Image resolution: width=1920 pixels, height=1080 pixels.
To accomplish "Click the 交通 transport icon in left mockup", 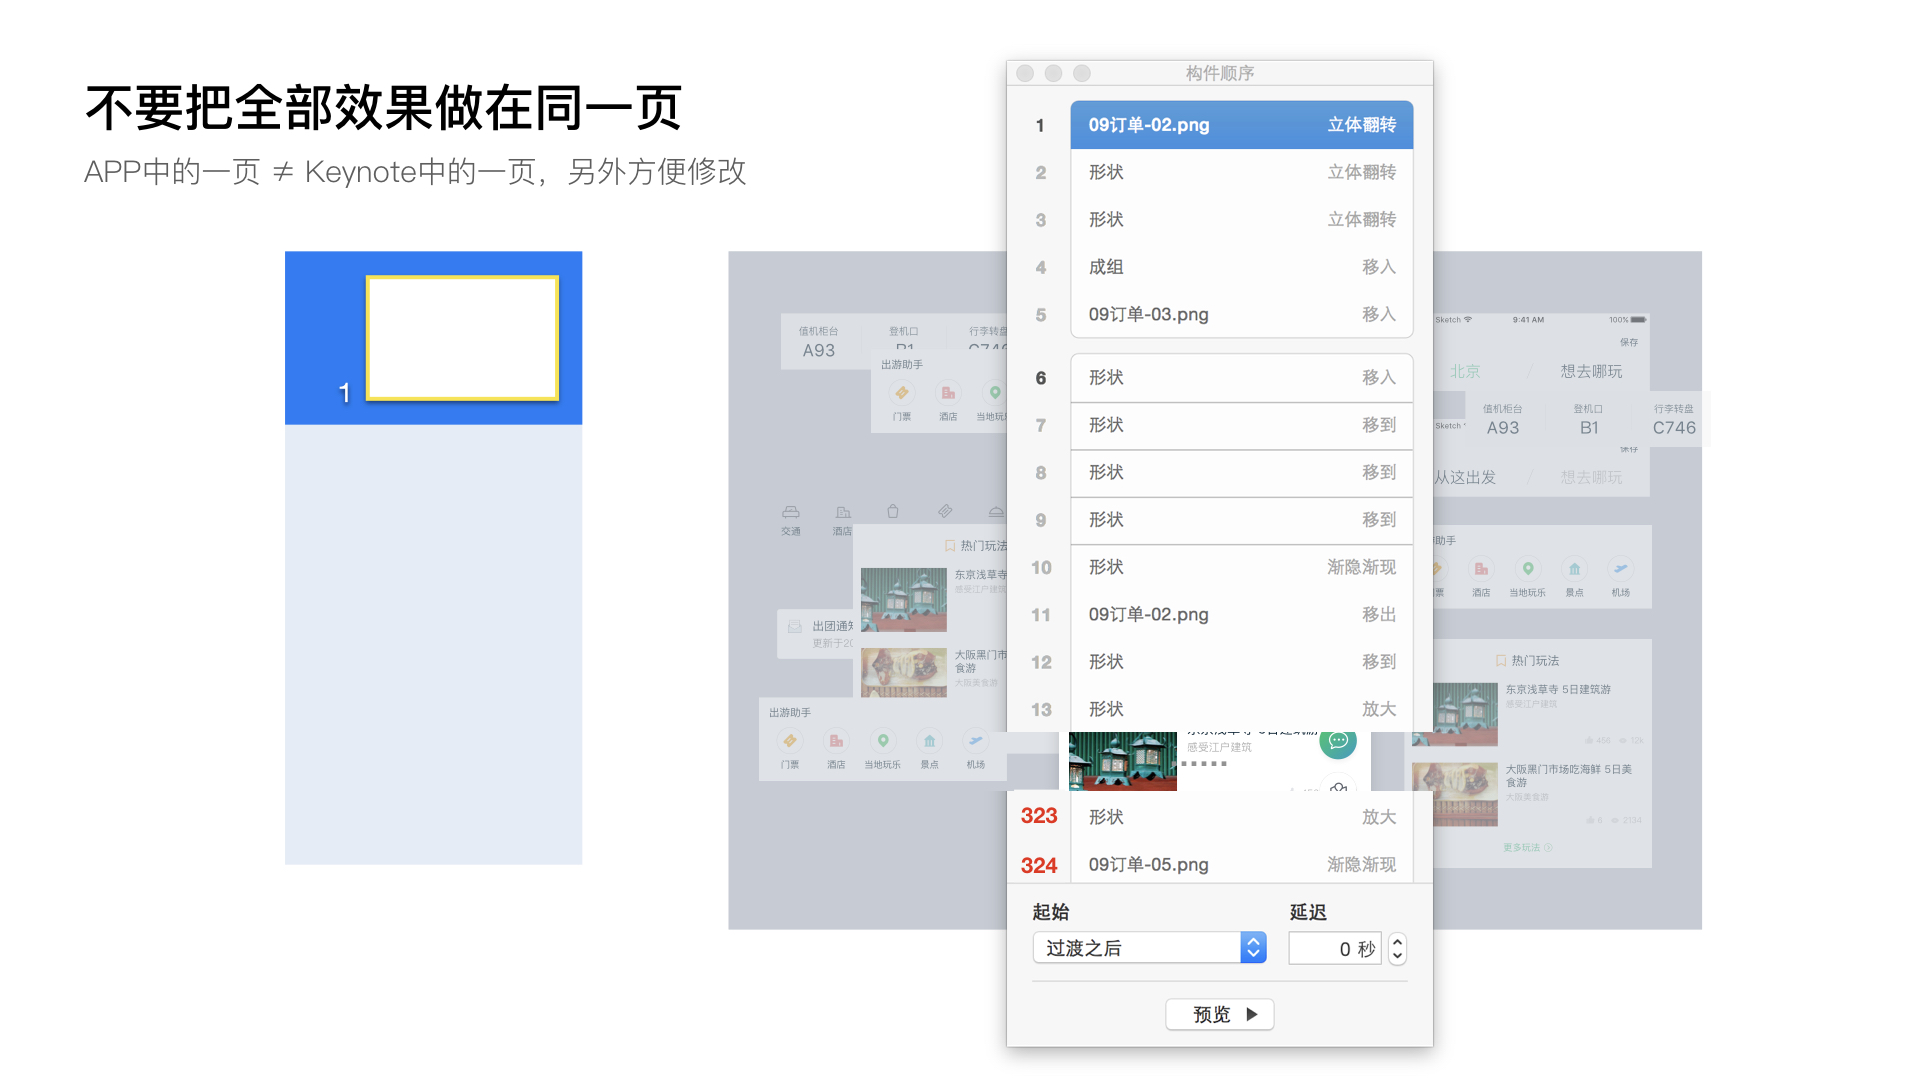I will click(790, 513).
